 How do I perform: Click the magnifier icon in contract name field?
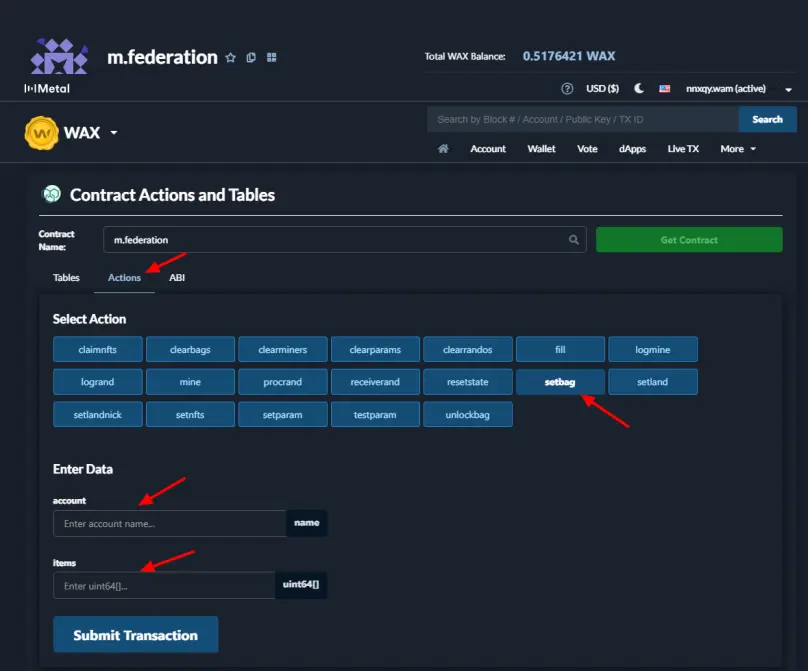(x=574, y=240)
